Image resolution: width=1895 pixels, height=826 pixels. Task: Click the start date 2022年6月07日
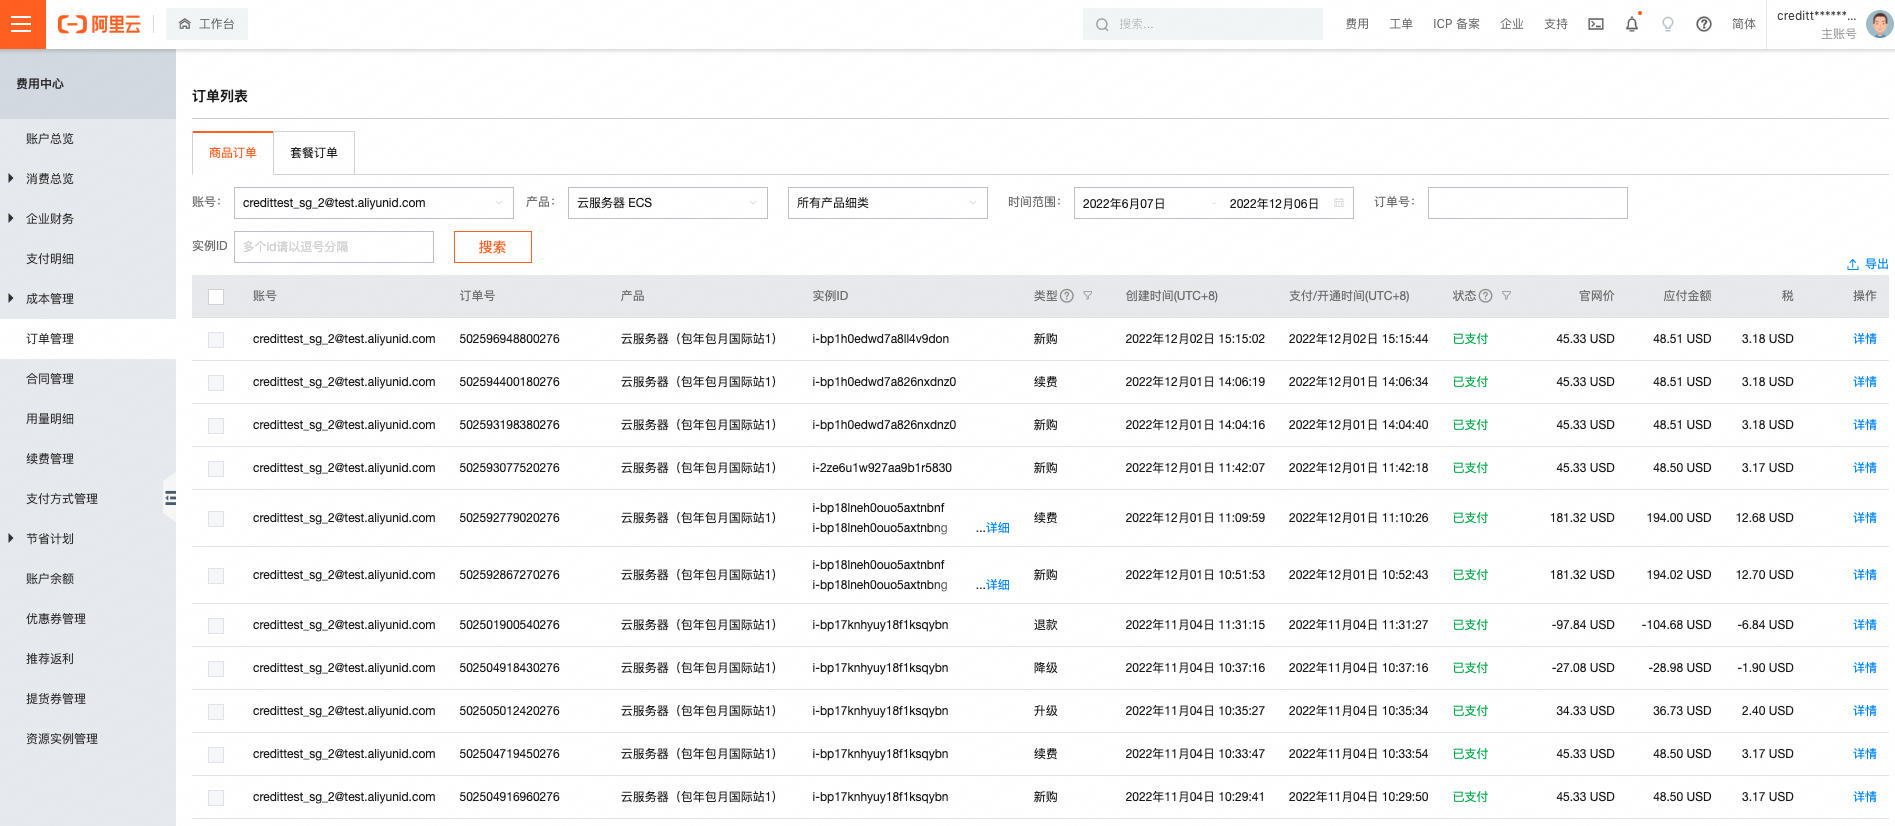tap(1124, 204)
